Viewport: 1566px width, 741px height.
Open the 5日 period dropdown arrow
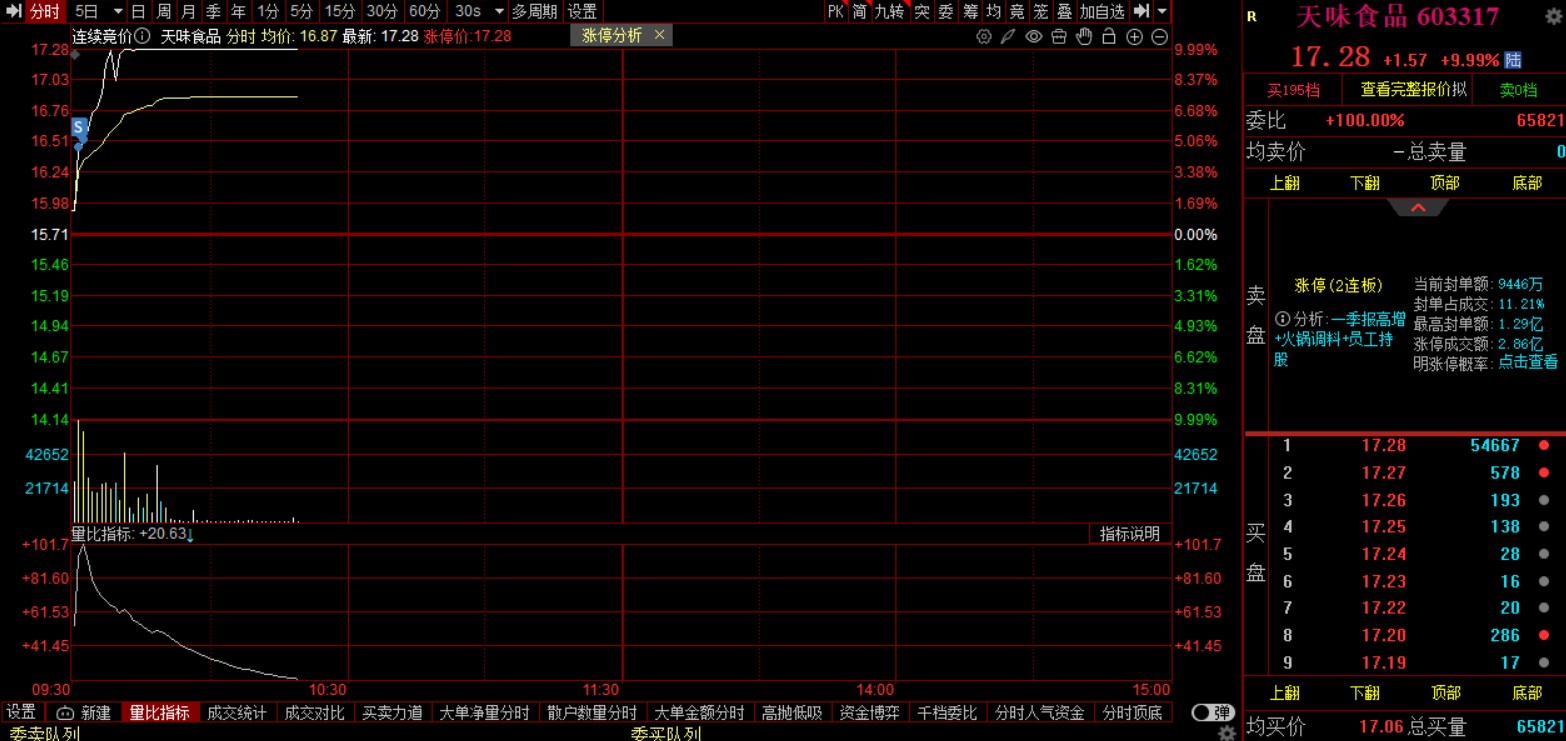click(117, 12)
